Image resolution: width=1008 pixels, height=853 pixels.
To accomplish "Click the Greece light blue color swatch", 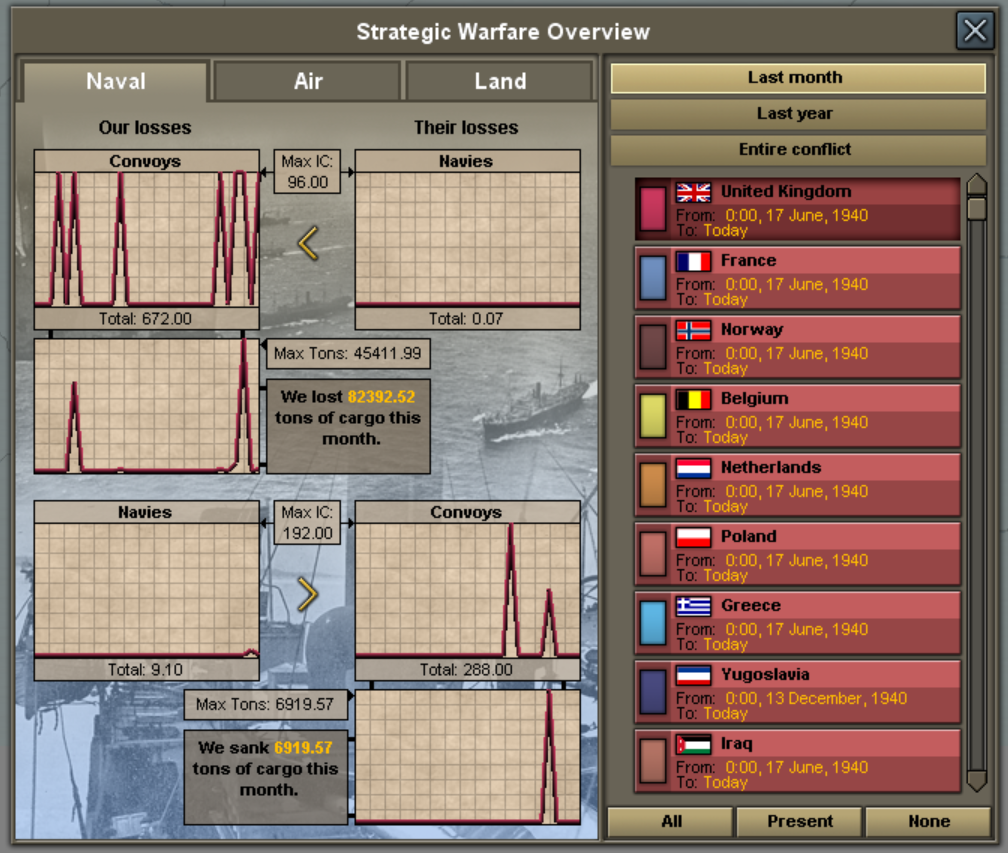I will [x=653, y=622].
